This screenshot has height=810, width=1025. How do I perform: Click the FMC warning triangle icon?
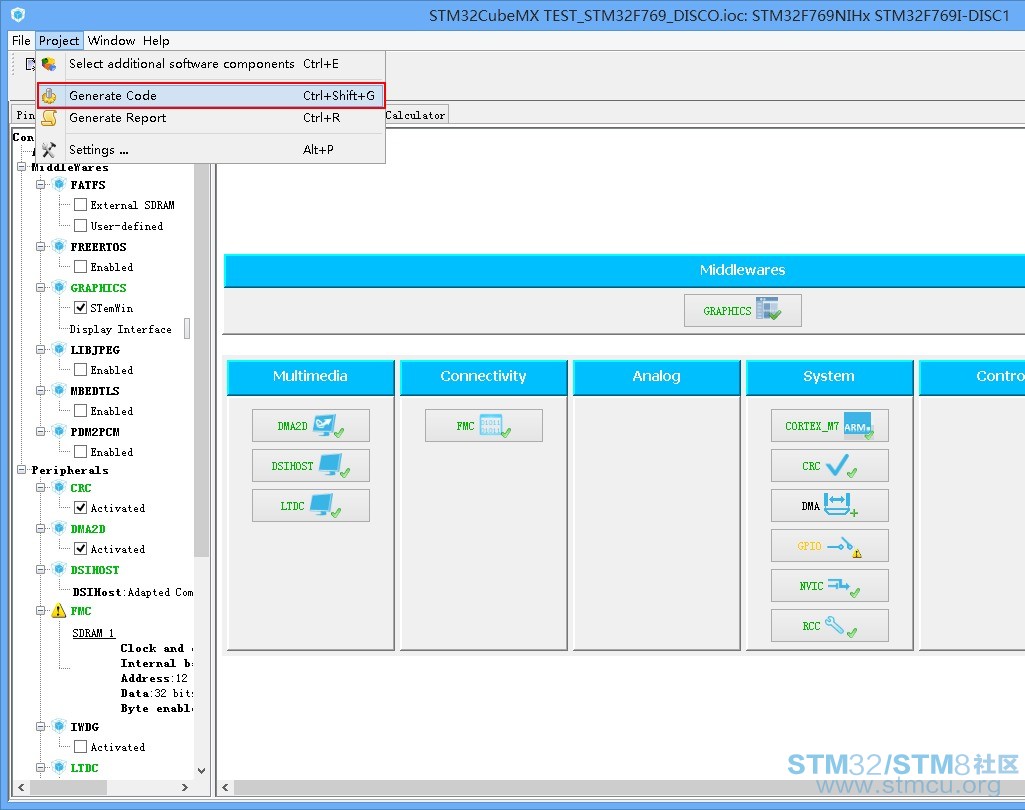click(x=59, y=611)
